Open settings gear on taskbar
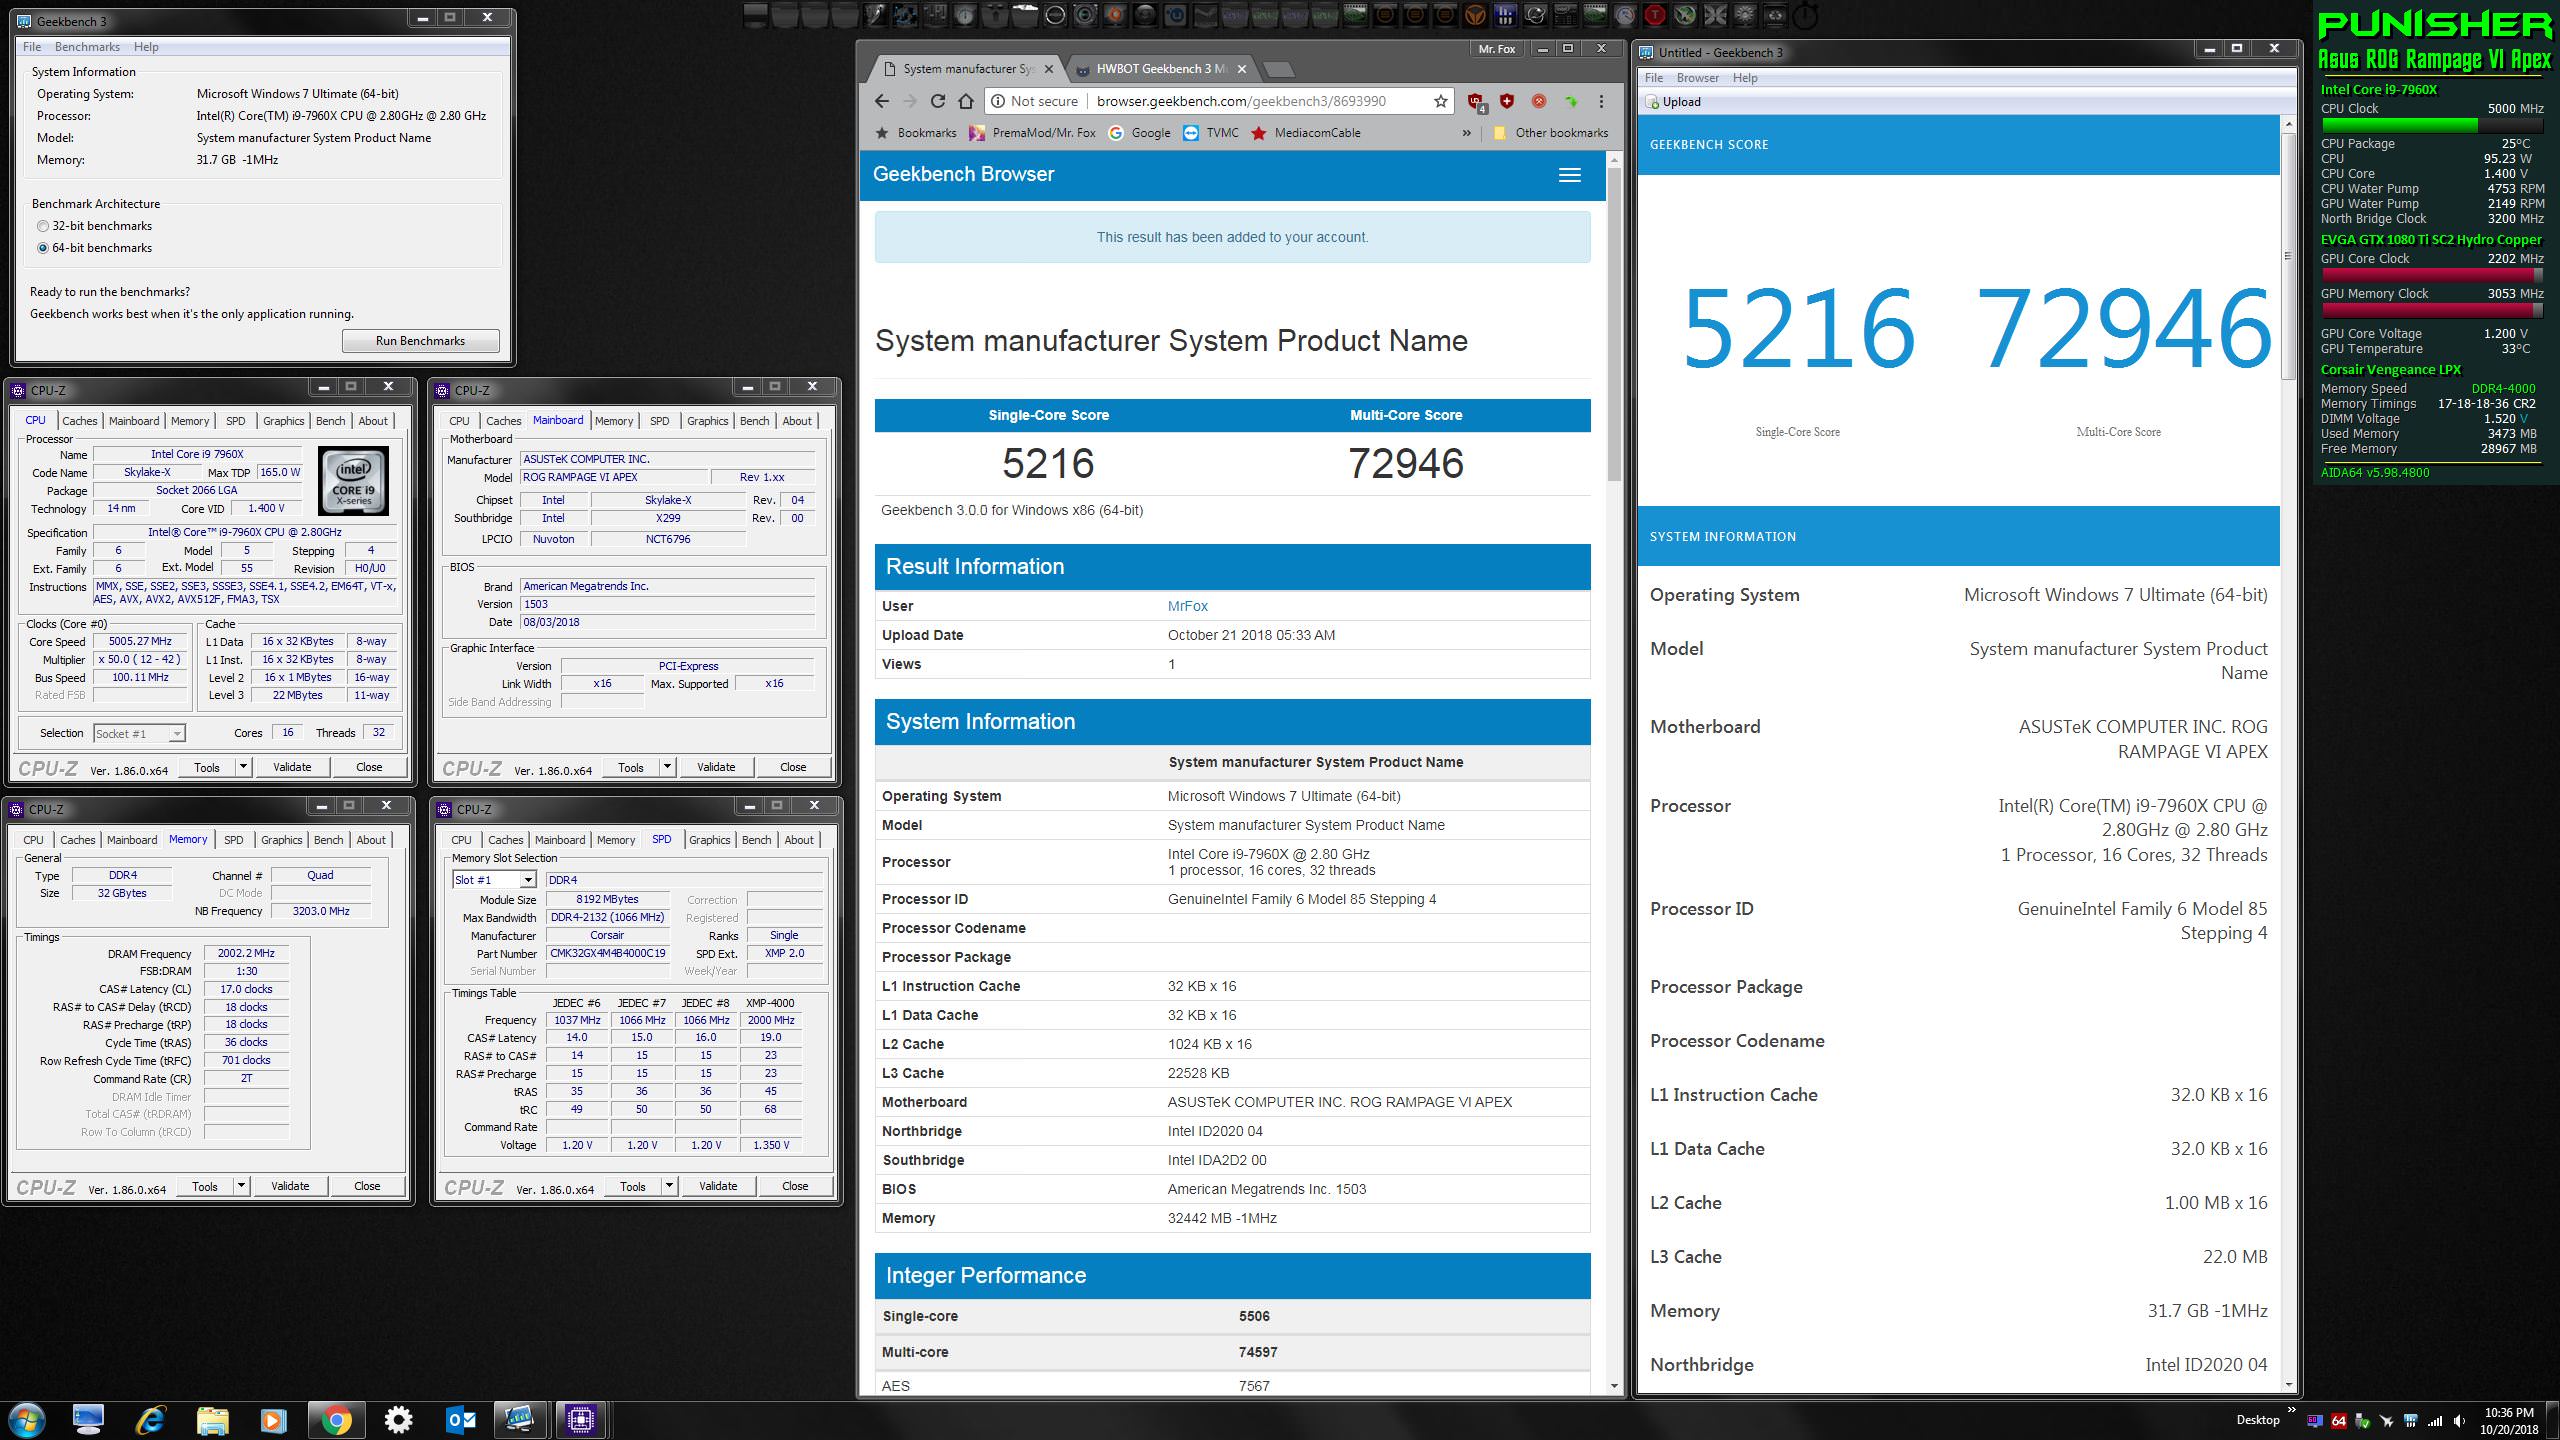 398,1420
